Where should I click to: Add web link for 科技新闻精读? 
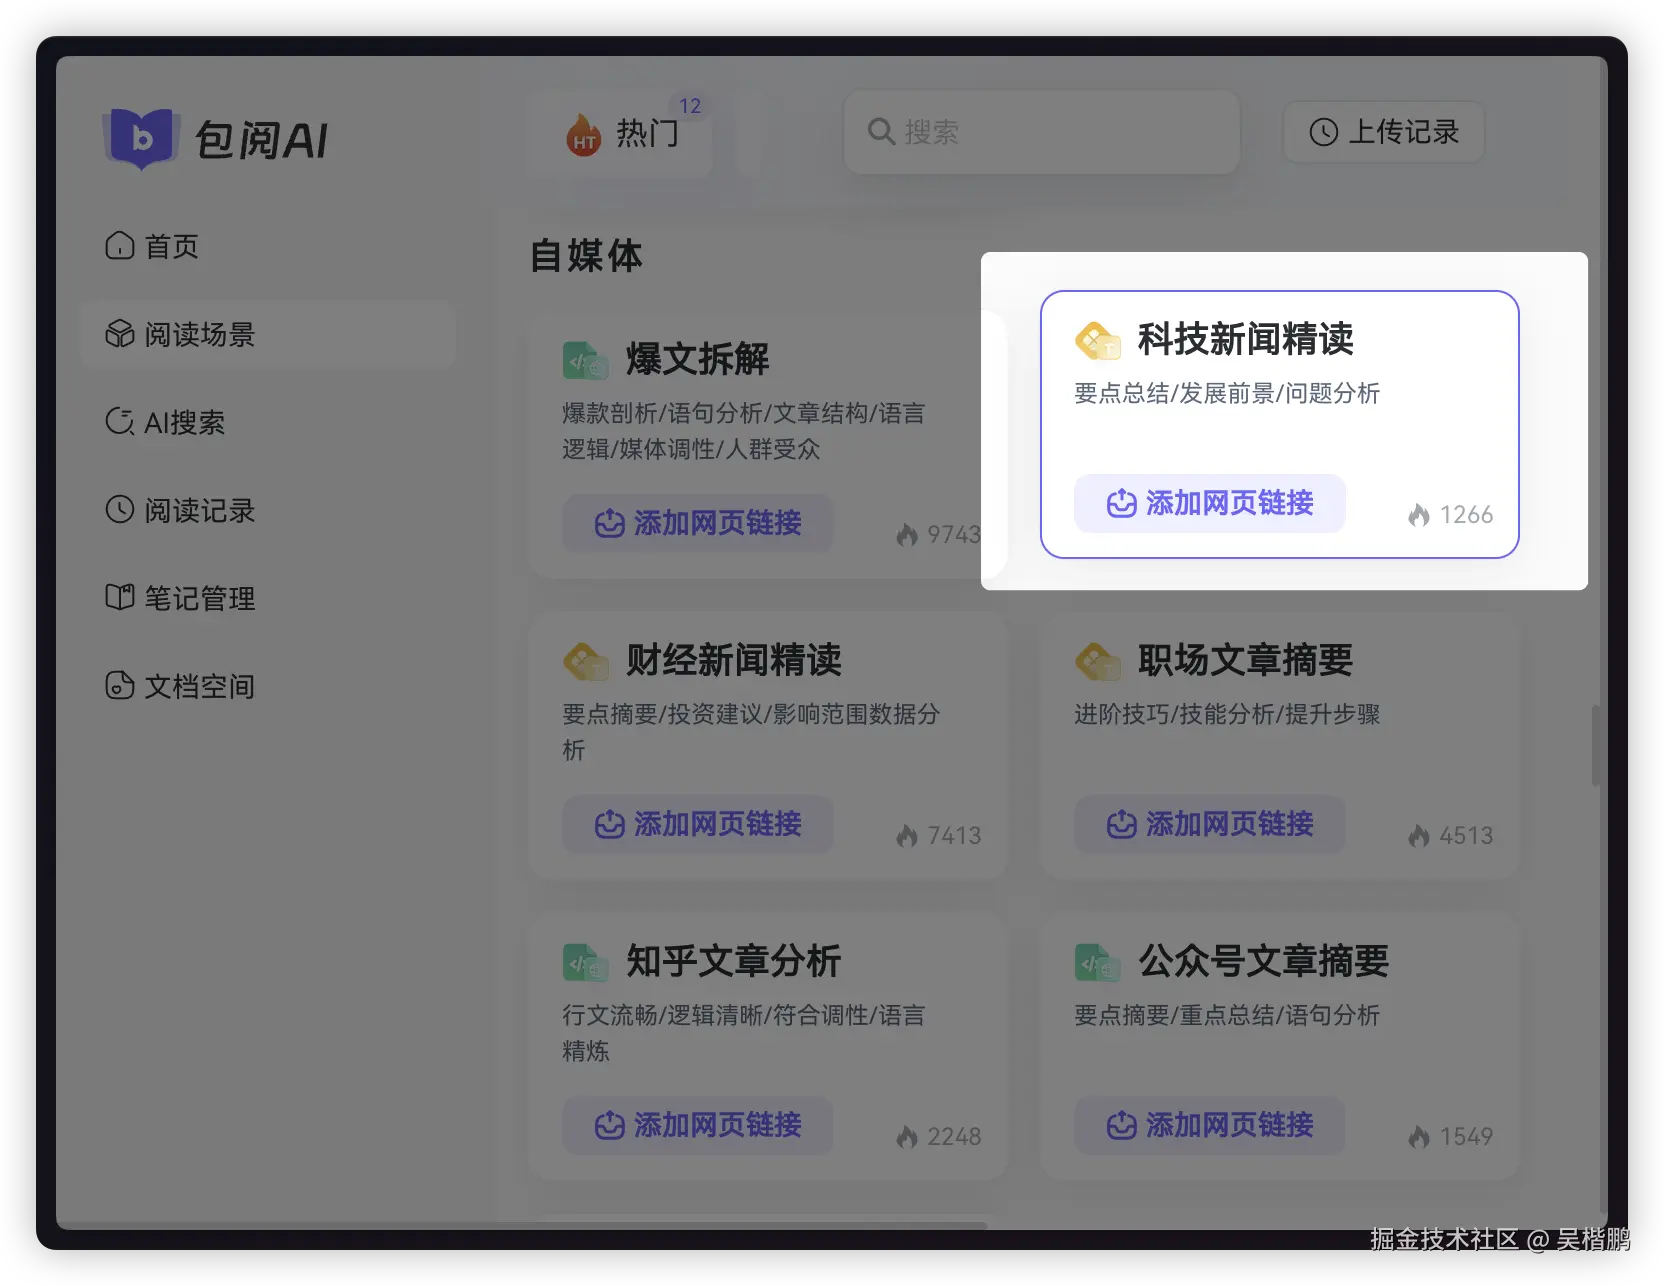point(1210,503)
